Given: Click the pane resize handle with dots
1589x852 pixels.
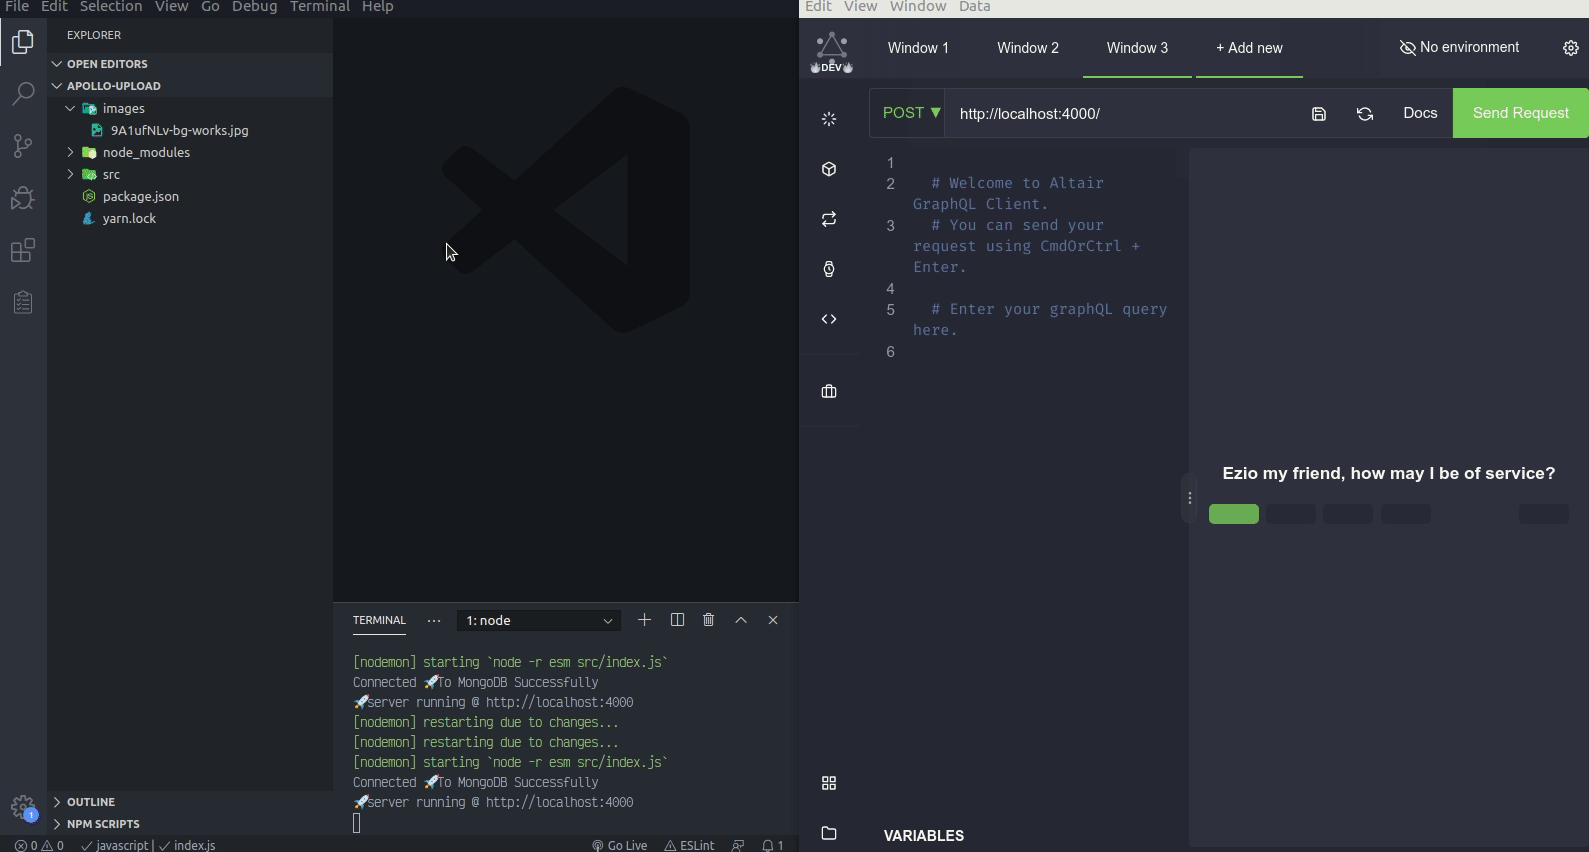Looking at the screenshot, I should (1189, 497).
